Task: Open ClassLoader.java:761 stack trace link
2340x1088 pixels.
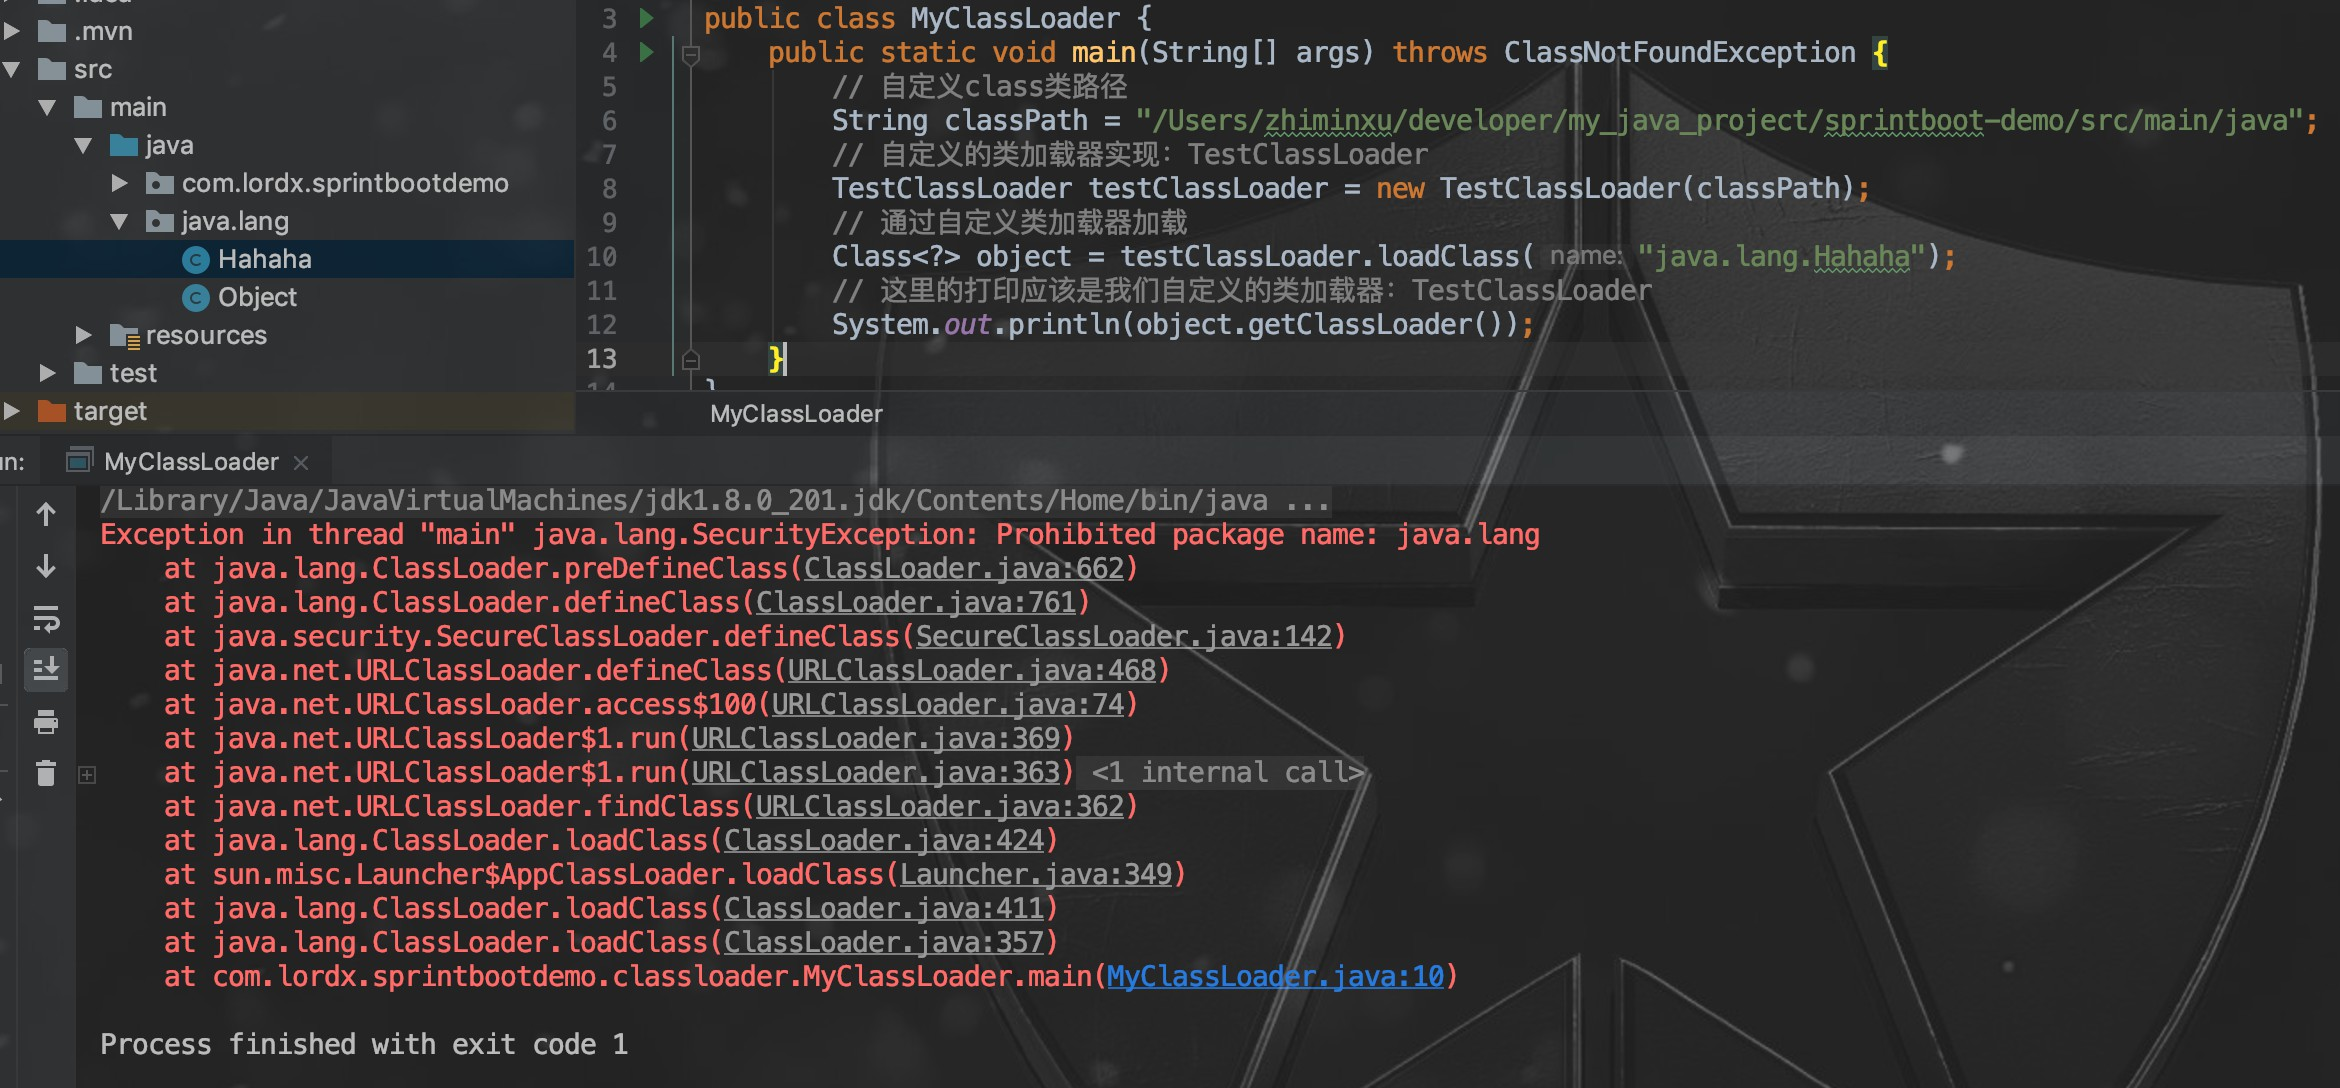Action: [916, 602]
